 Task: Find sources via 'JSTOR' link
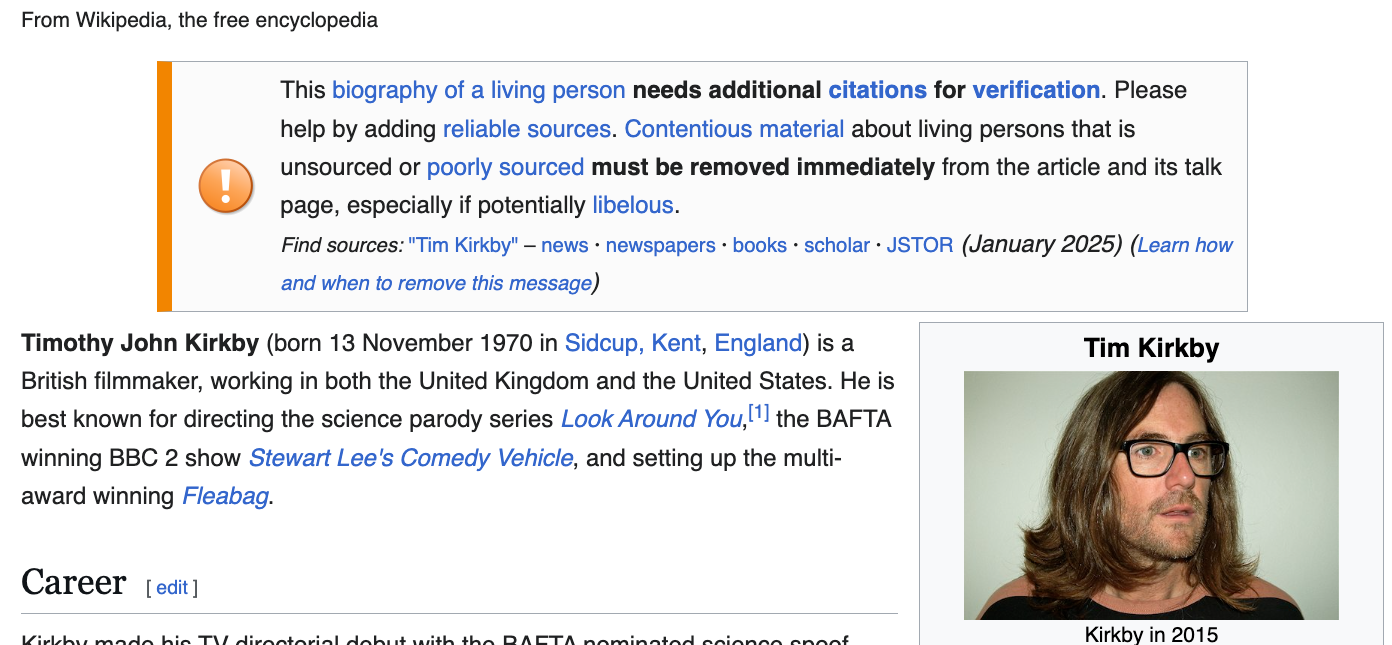click(919, 245)
